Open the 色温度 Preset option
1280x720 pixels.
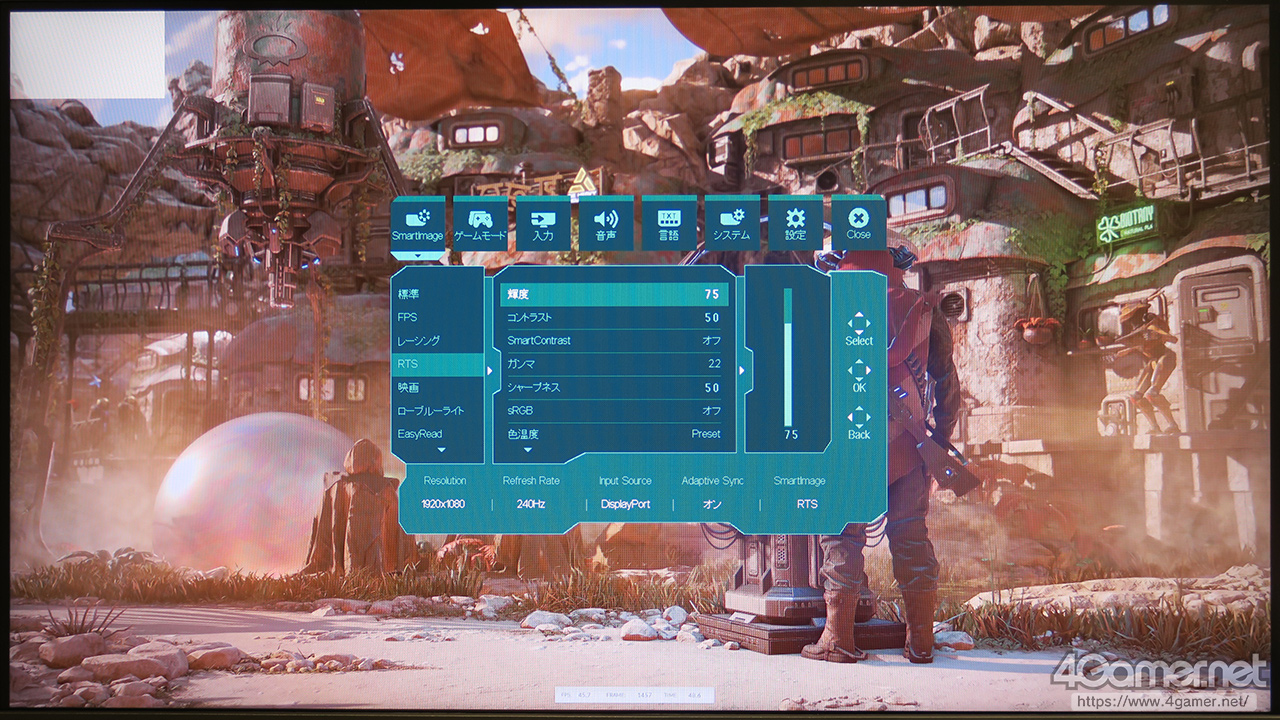pos(614,433)
